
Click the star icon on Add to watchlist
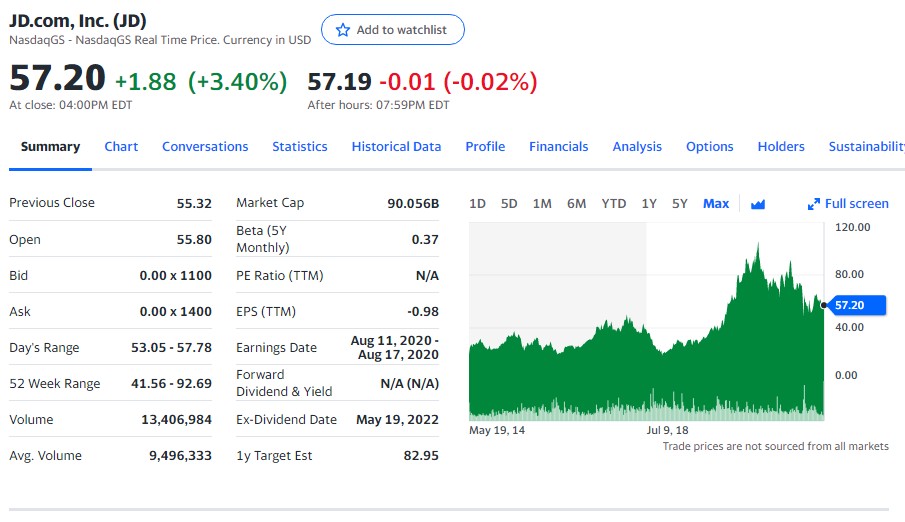(x=343, y=30)
